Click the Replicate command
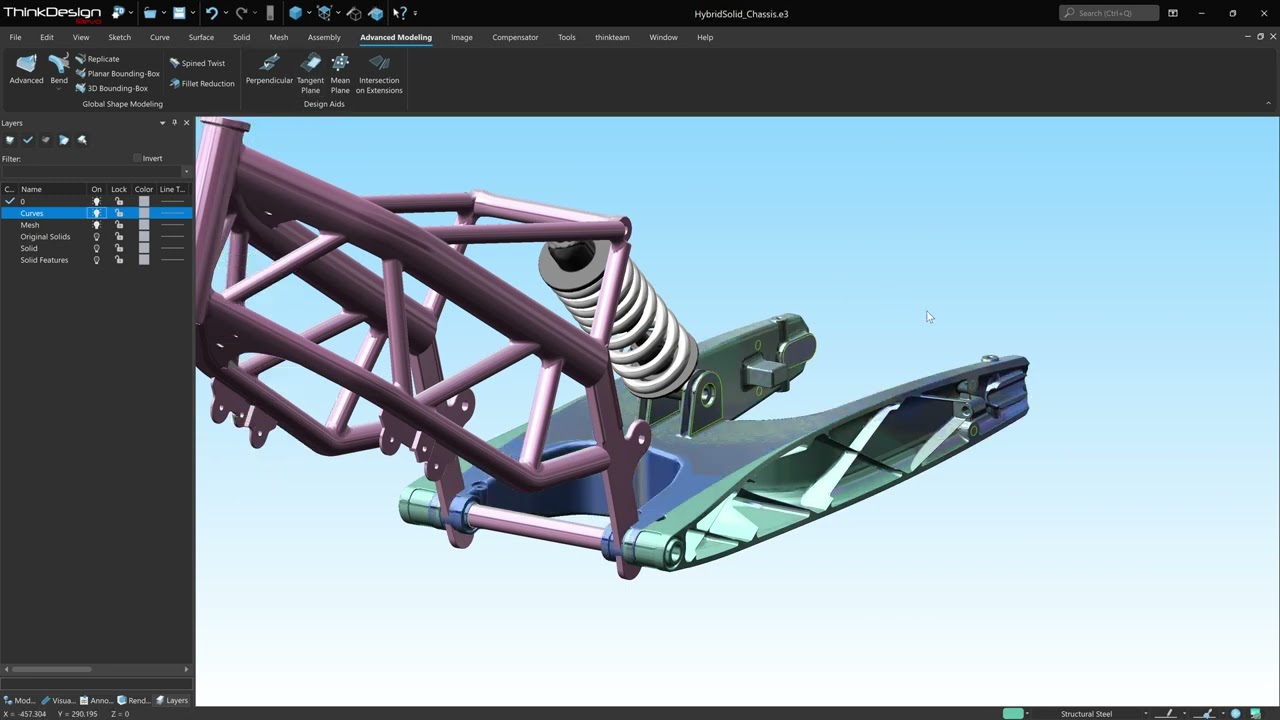The width and height of the screenshot is (1280, 720). pos(97,59)
